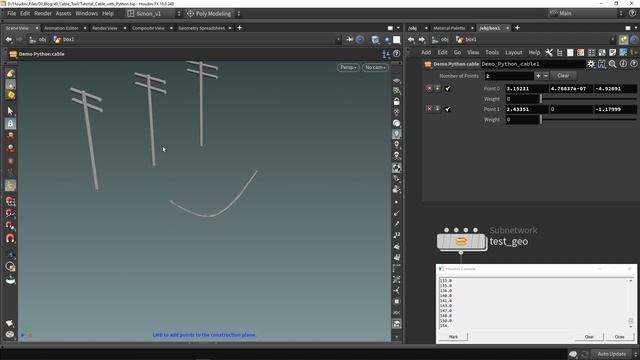Viewport: 640px width, 360px height.
Task: Open the No cam camera menu
Action: (x=375, y=67)
